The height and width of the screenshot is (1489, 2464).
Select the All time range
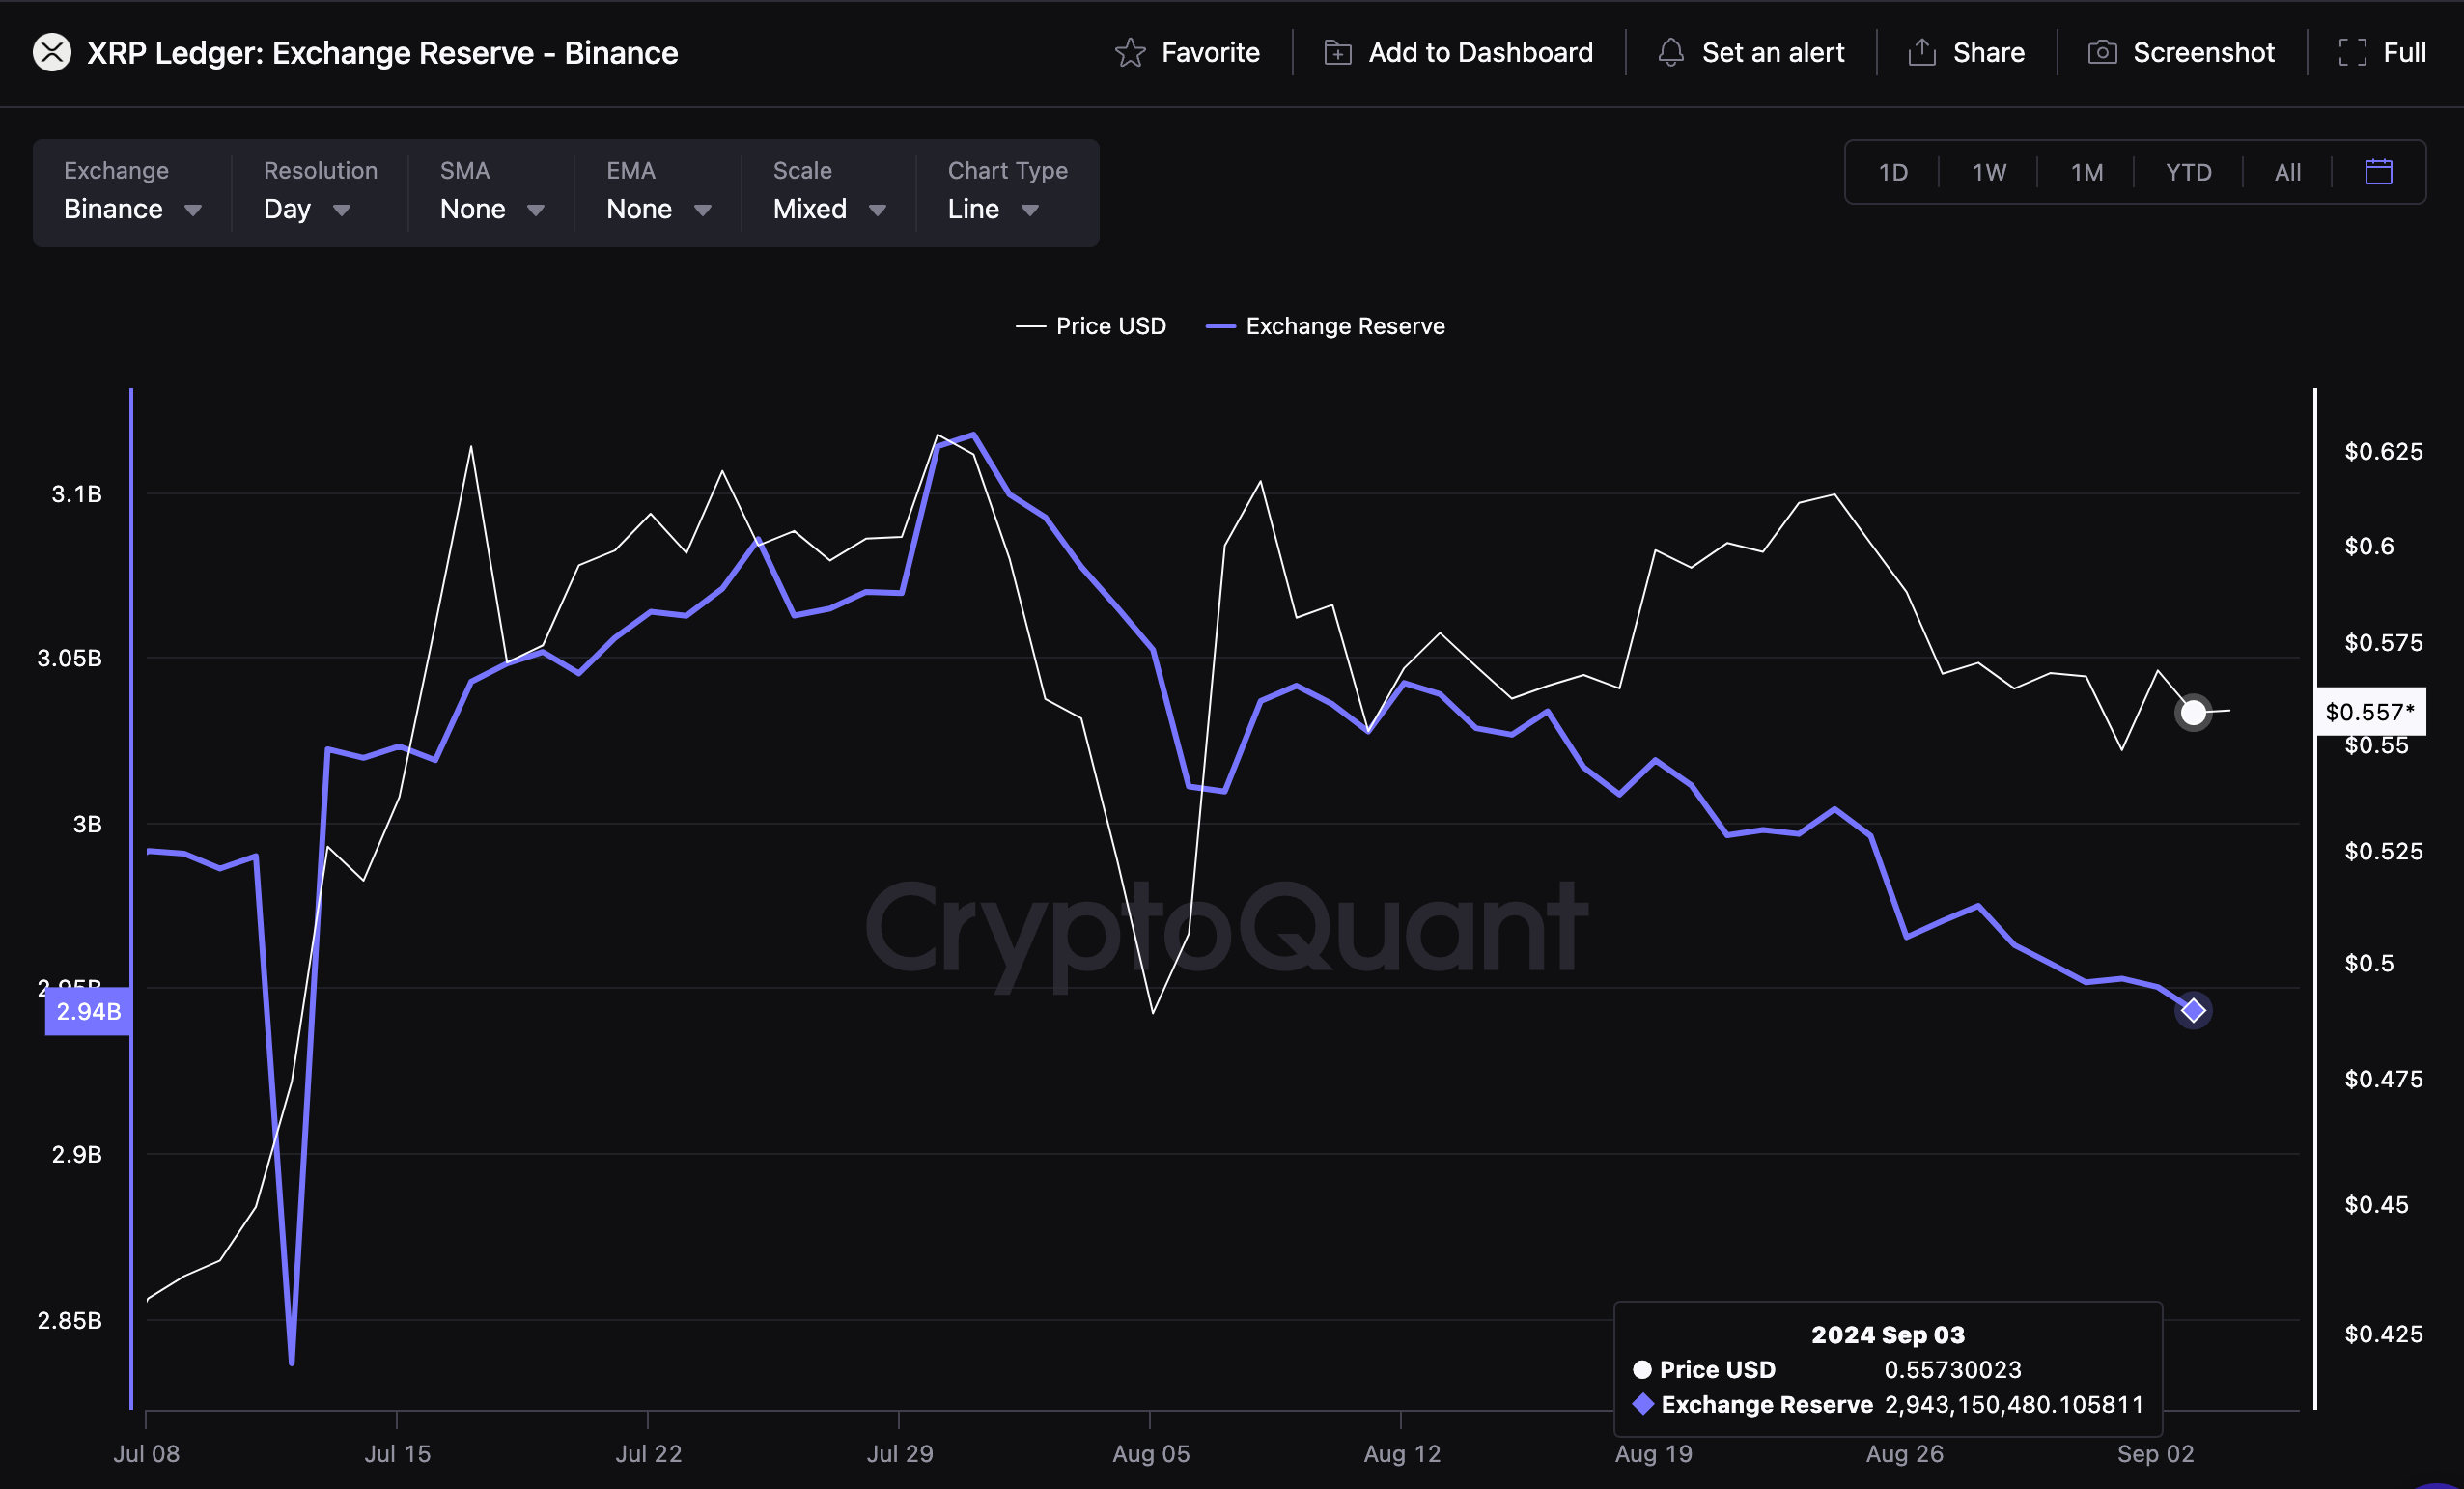[x=2287, y=172]
